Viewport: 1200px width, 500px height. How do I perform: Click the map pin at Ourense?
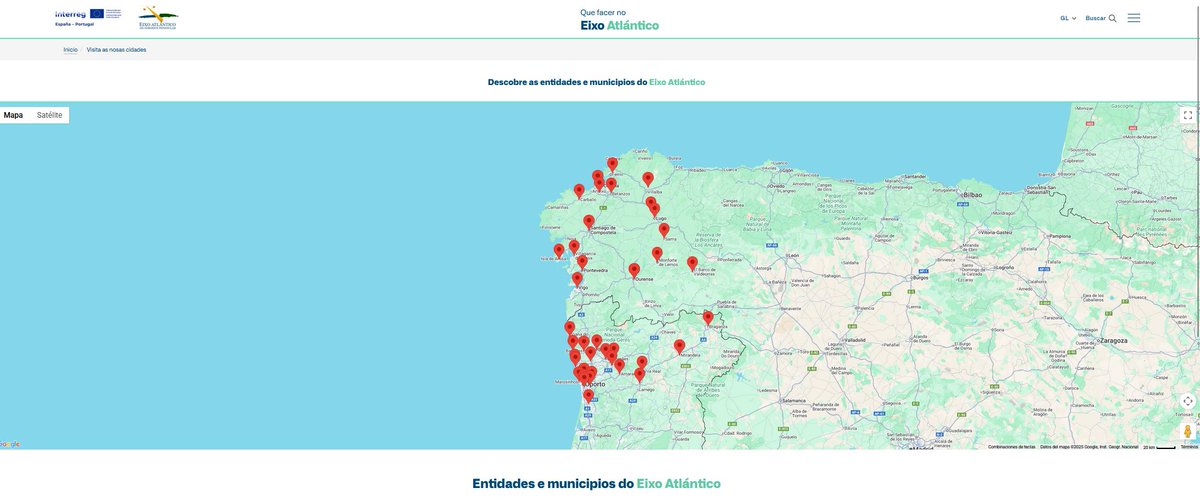click(x=634, y=270)
